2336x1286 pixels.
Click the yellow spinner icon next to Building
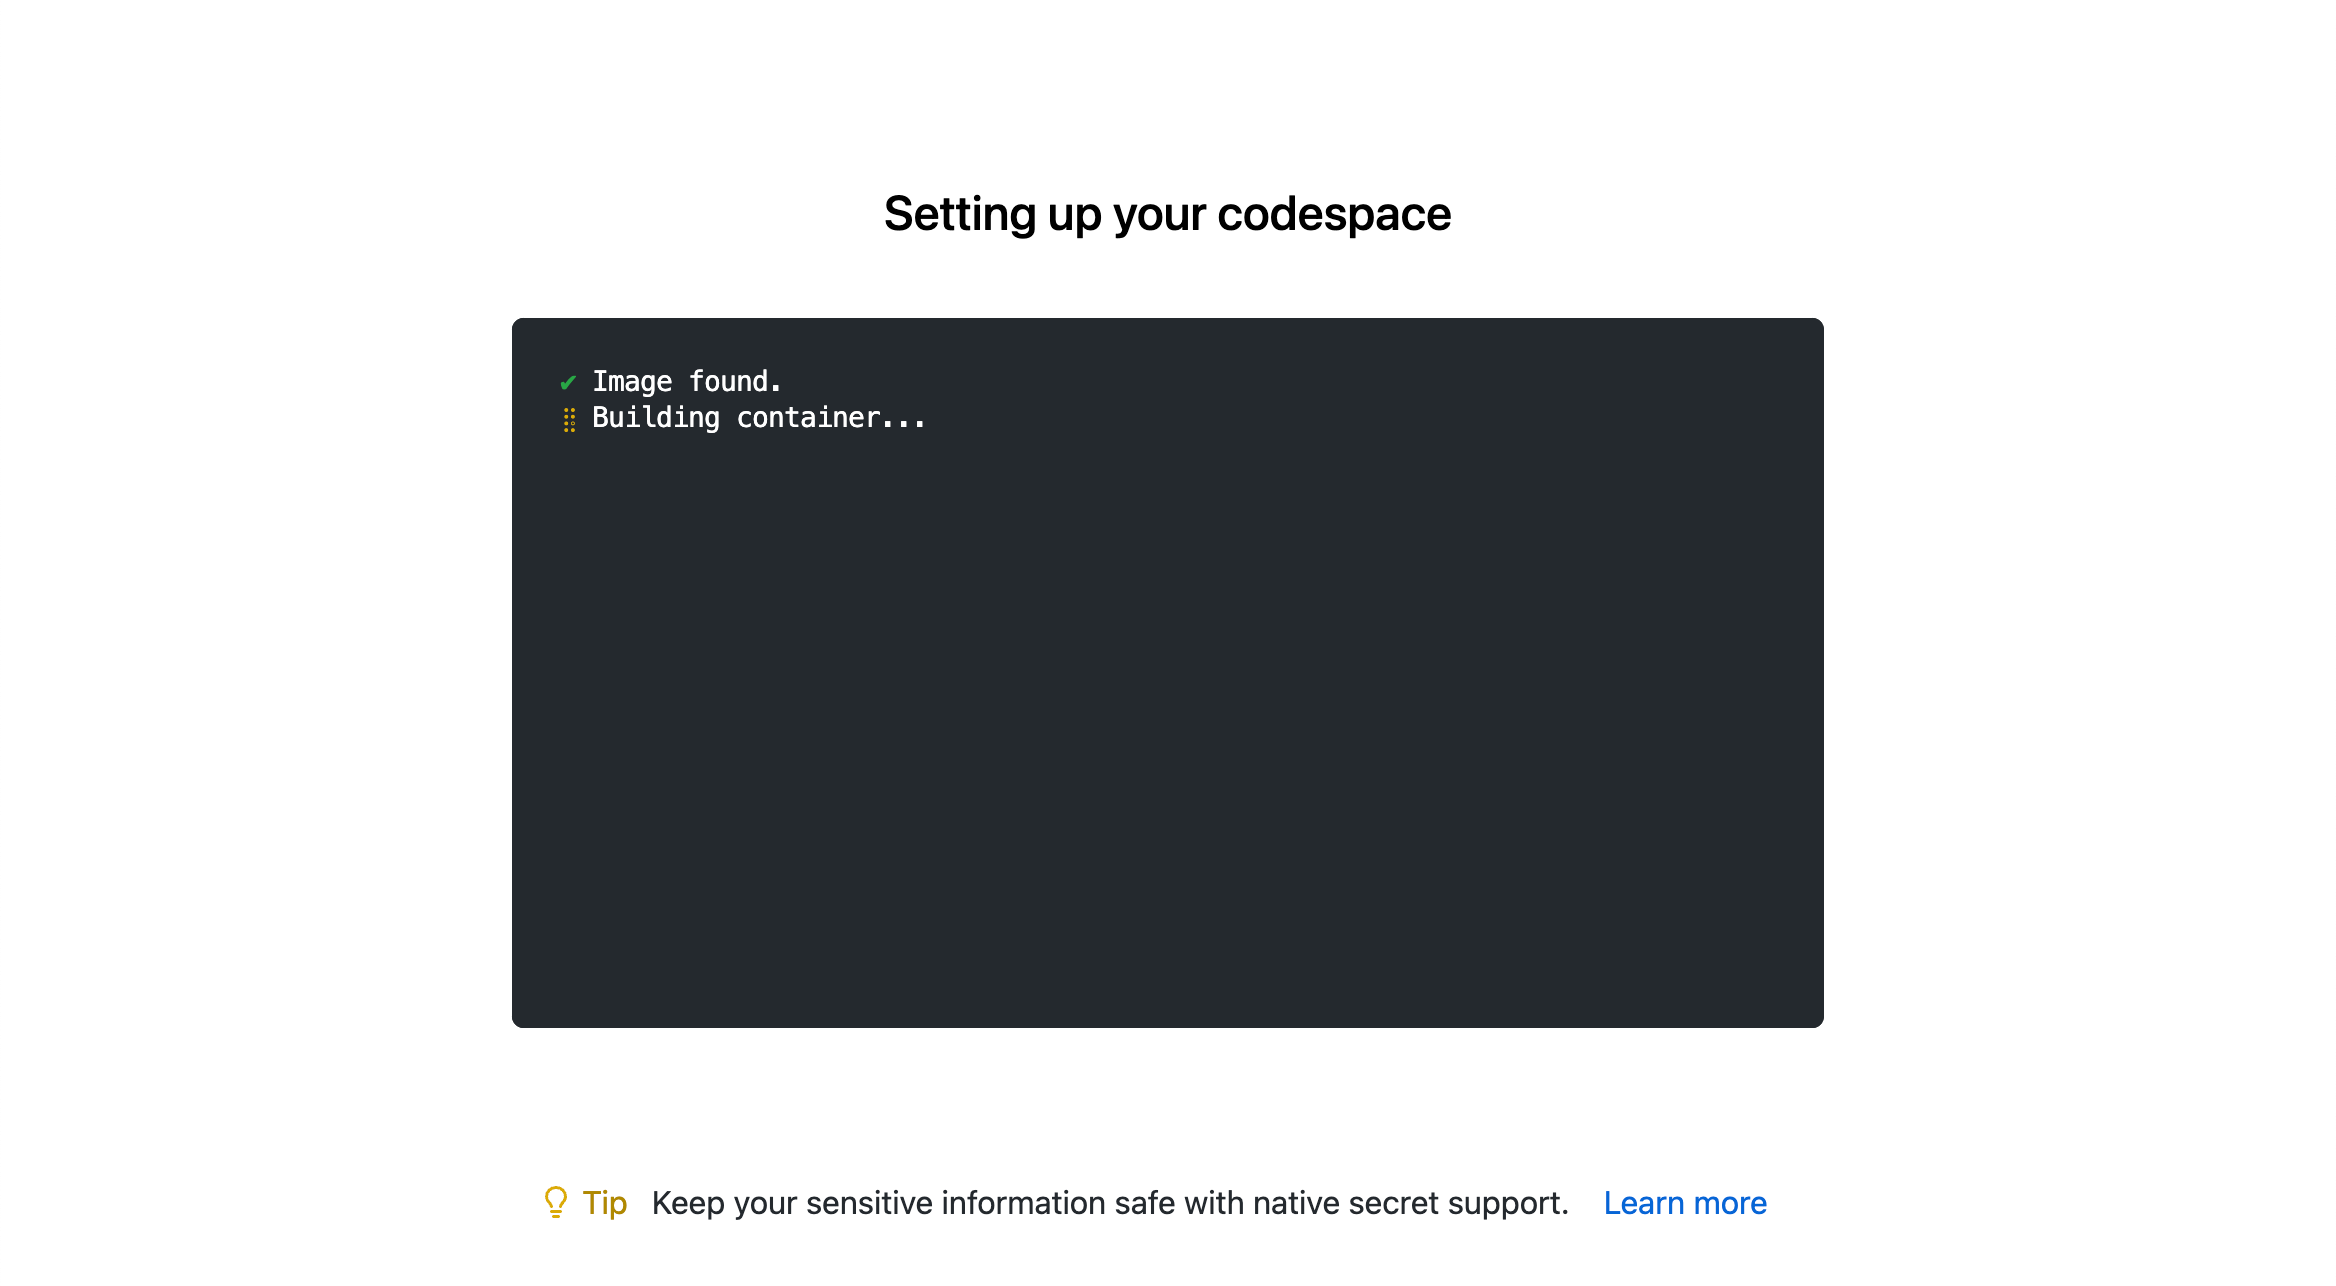click(567, 417)
